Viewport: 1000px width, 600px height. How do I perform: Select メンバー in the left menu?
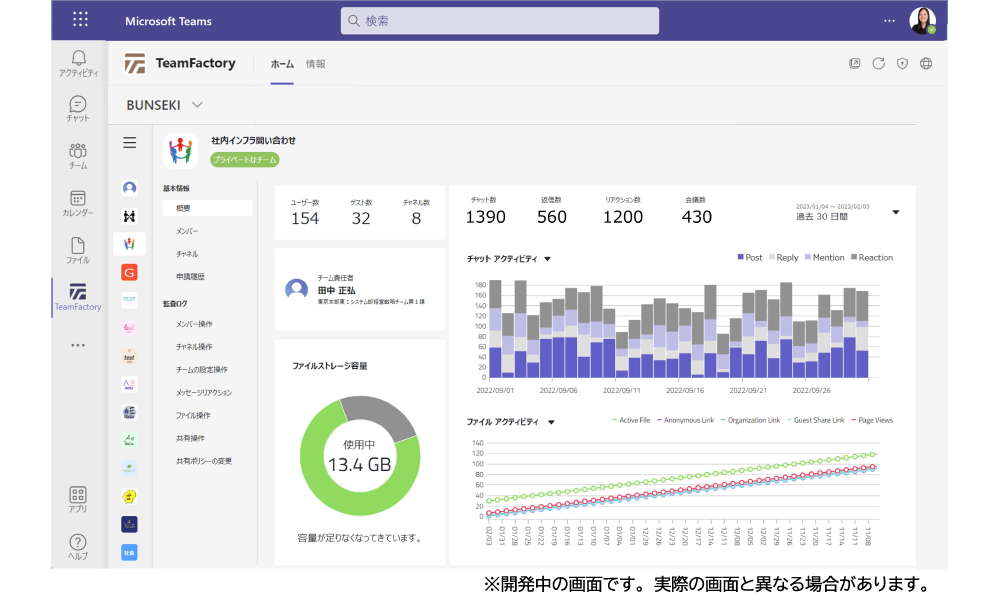tap(187, 231)
